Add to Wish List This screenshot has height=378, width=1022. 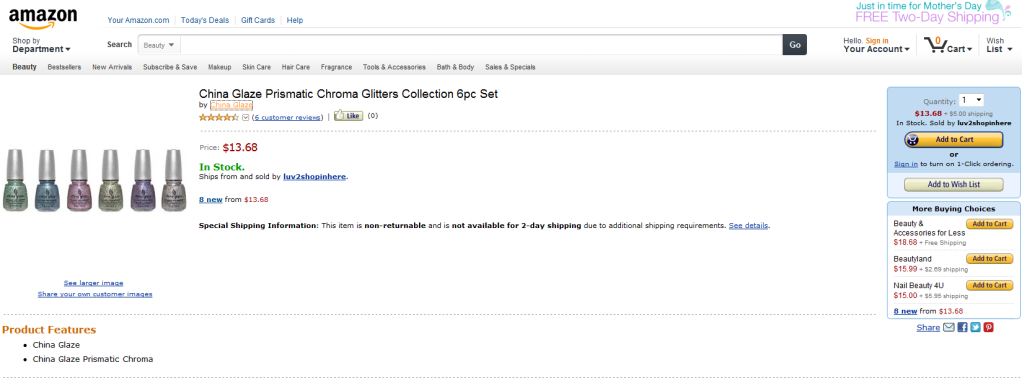954,184
